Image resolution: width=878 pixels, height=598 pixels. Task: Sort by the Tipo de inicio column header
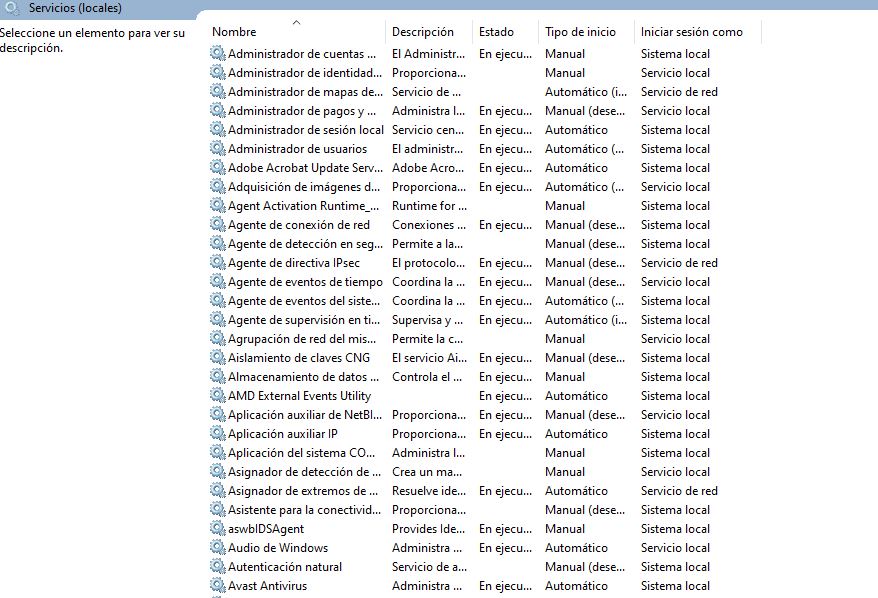coord(580,32)
